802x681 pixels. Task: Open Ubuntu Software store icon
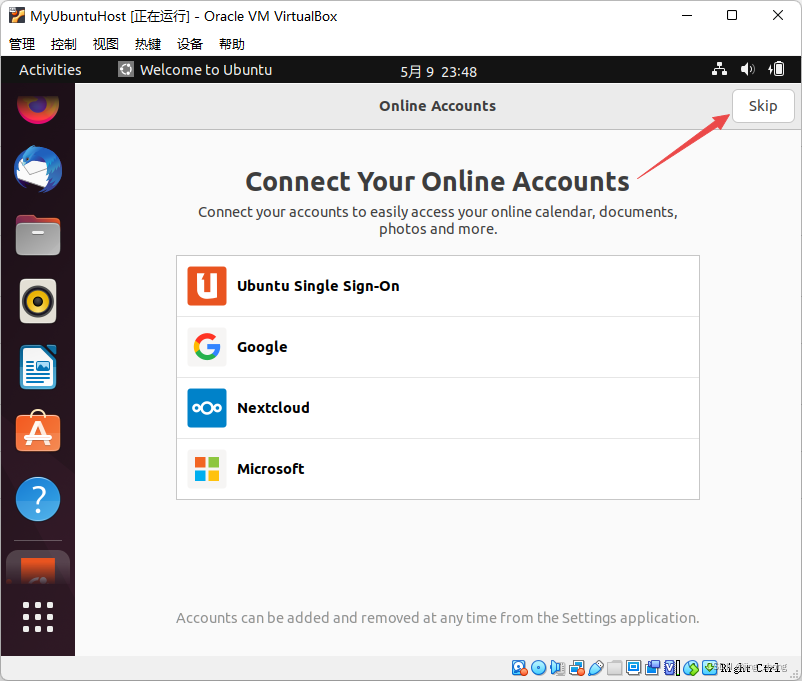click(38, 431)
